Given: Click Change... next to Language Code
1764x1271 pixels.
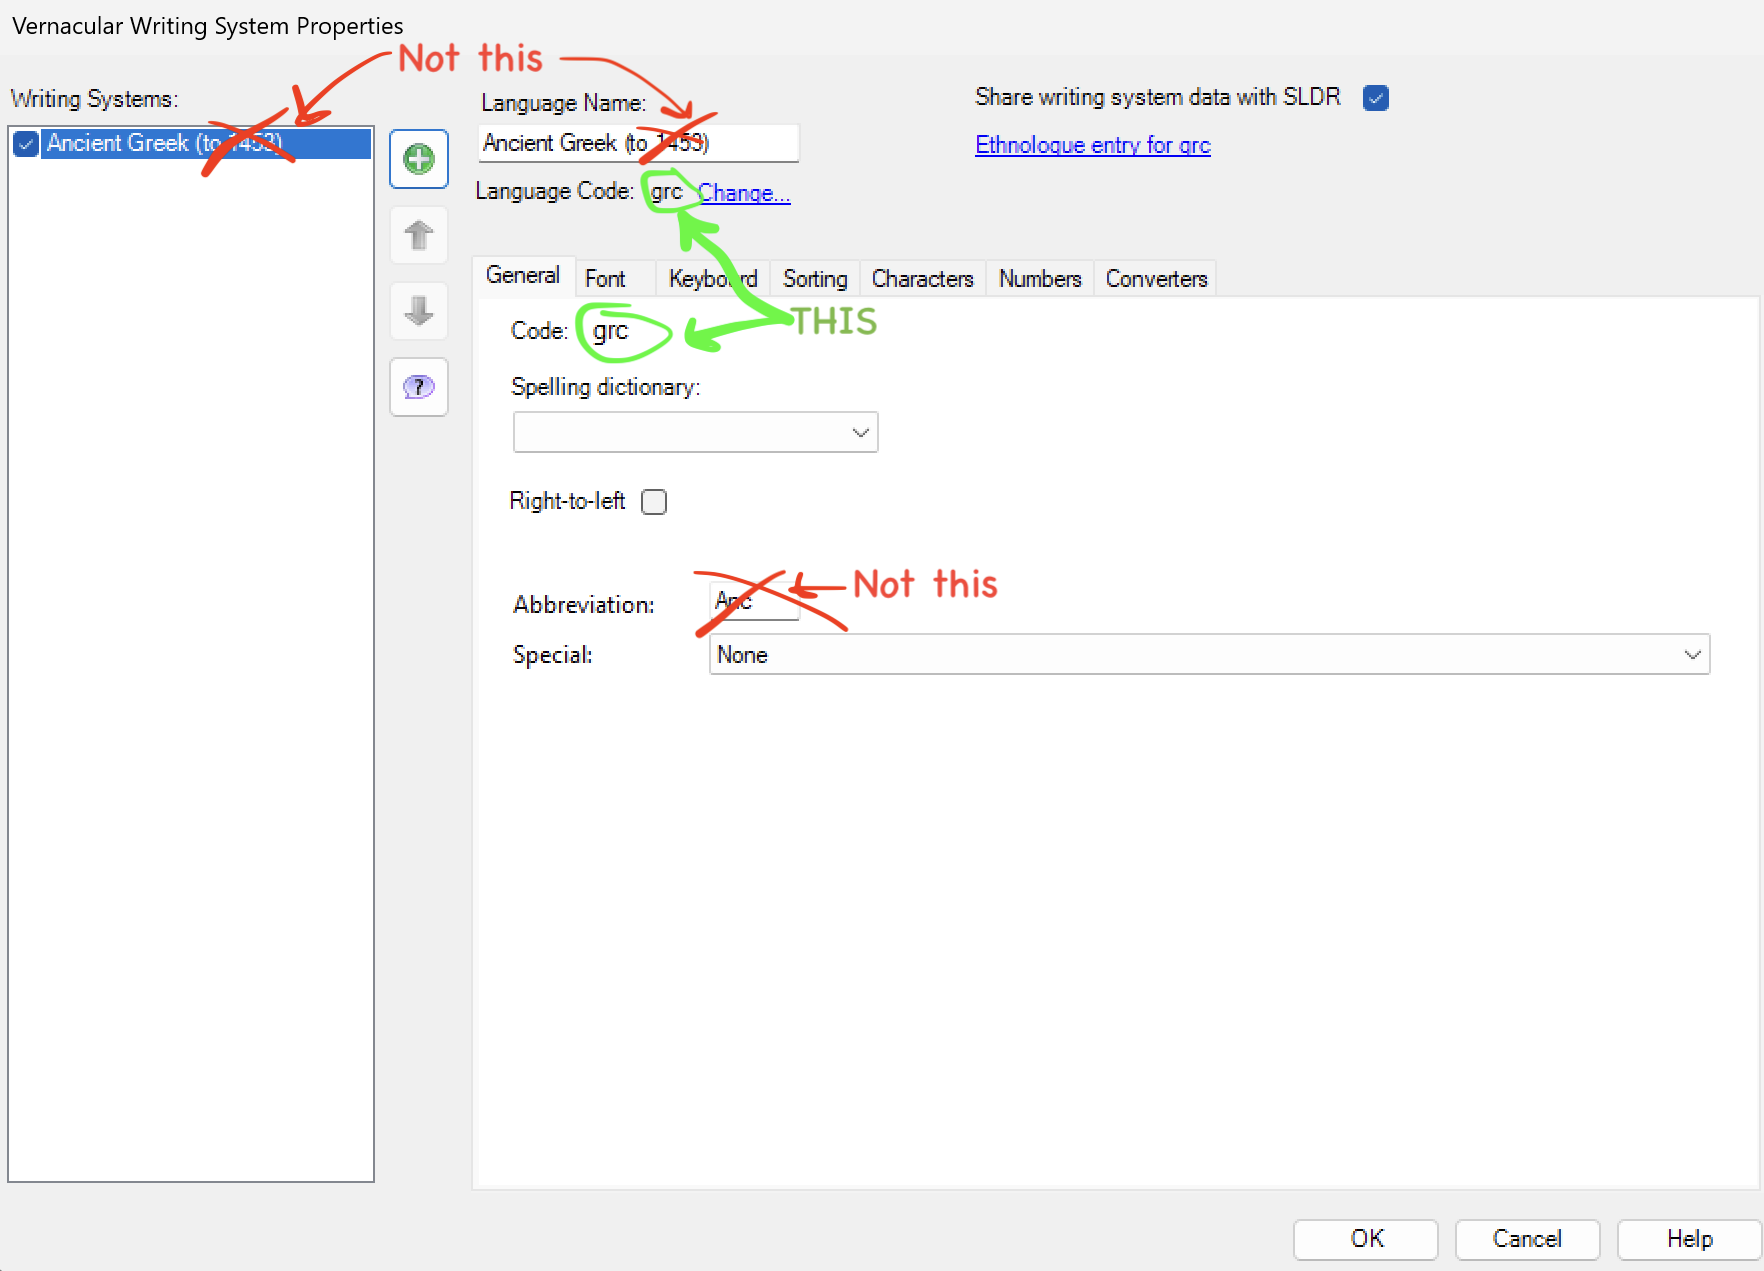Looking at the screenshot, I should point(744,192).
